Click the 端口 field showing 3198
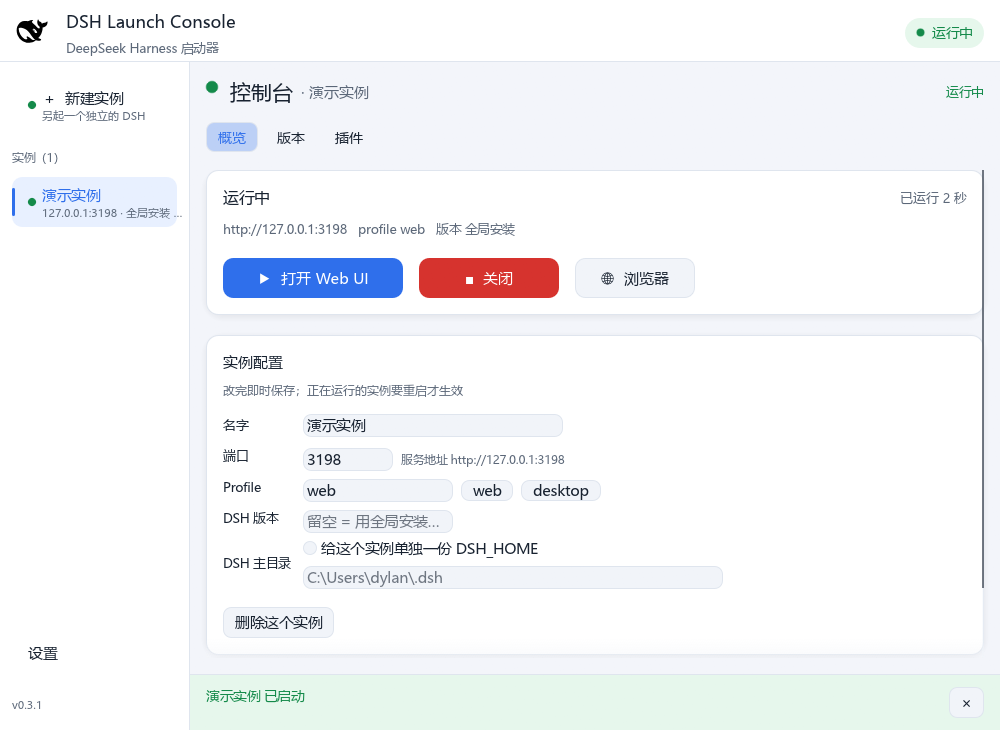Screen dimensions: 1000x730 [x=348, y=459]
